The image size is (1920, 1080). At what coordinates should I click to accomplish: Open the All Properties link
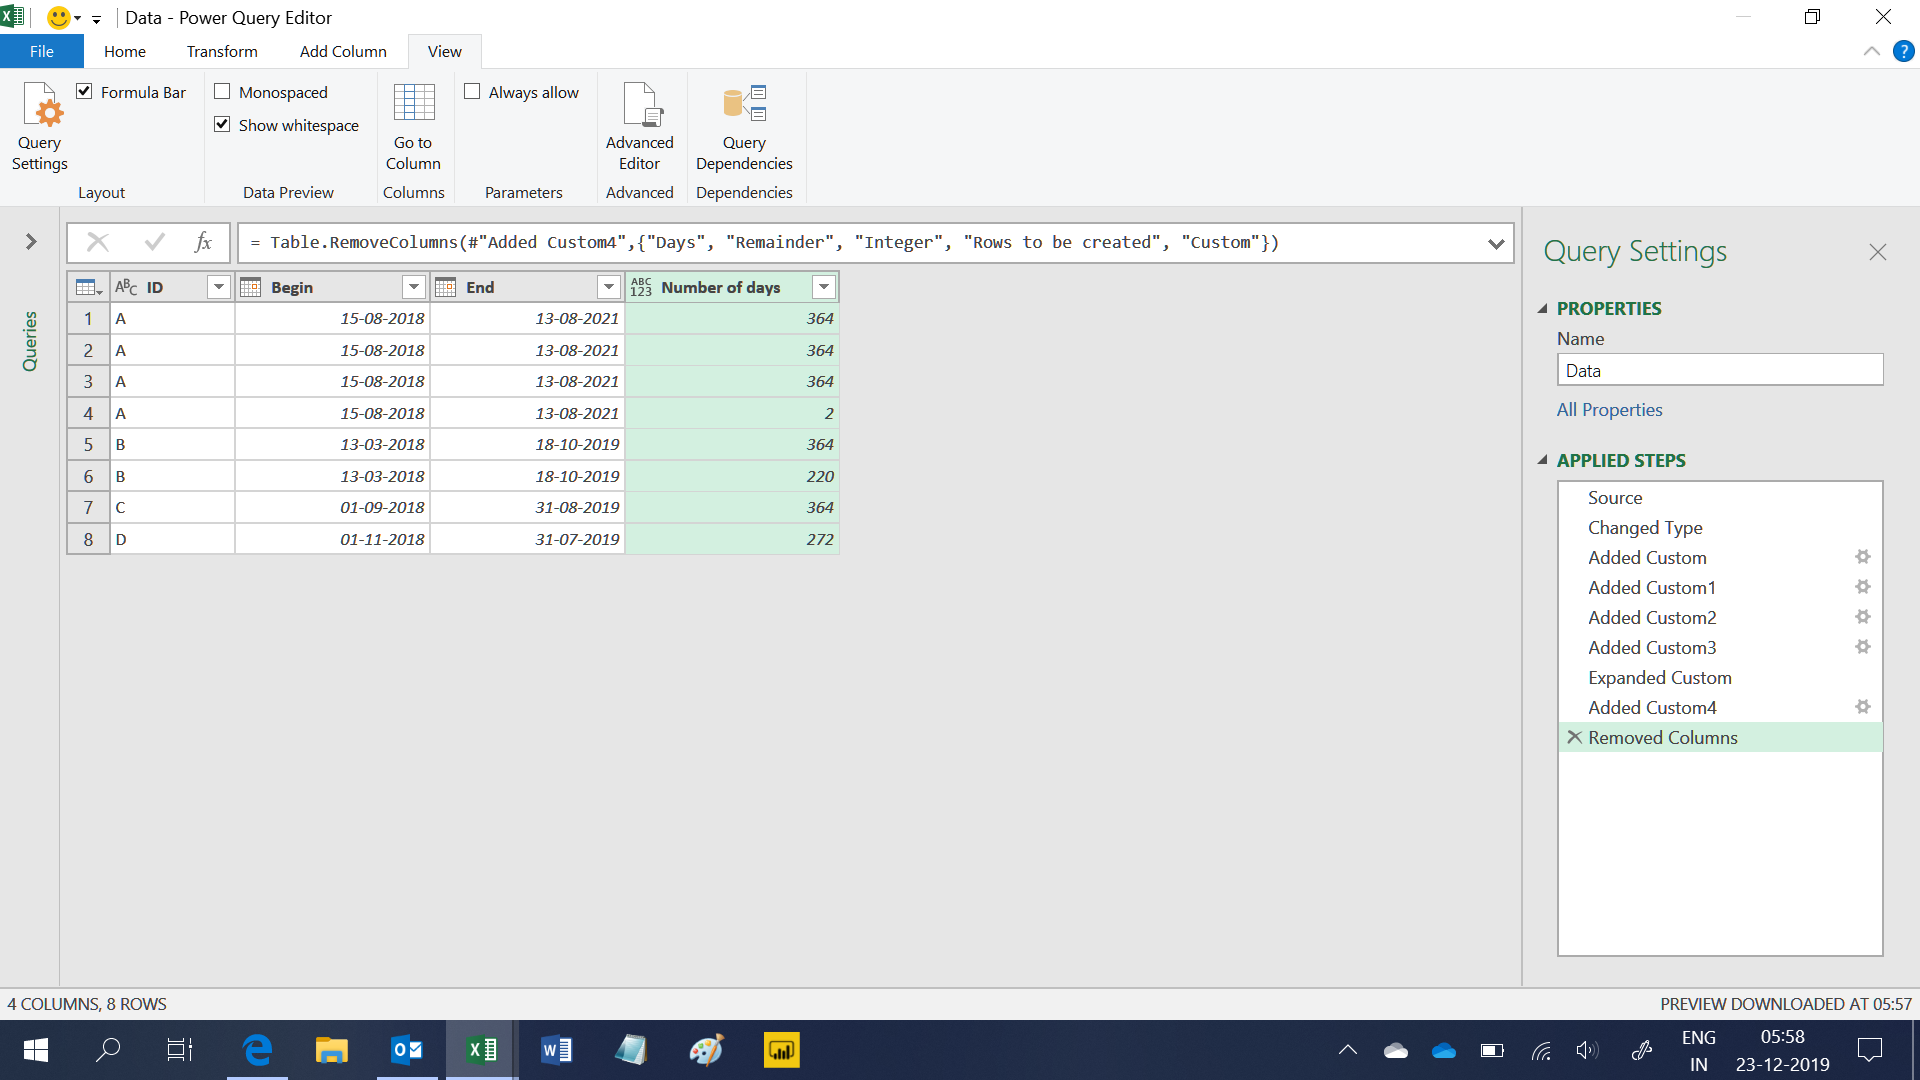coord(1609,410)
